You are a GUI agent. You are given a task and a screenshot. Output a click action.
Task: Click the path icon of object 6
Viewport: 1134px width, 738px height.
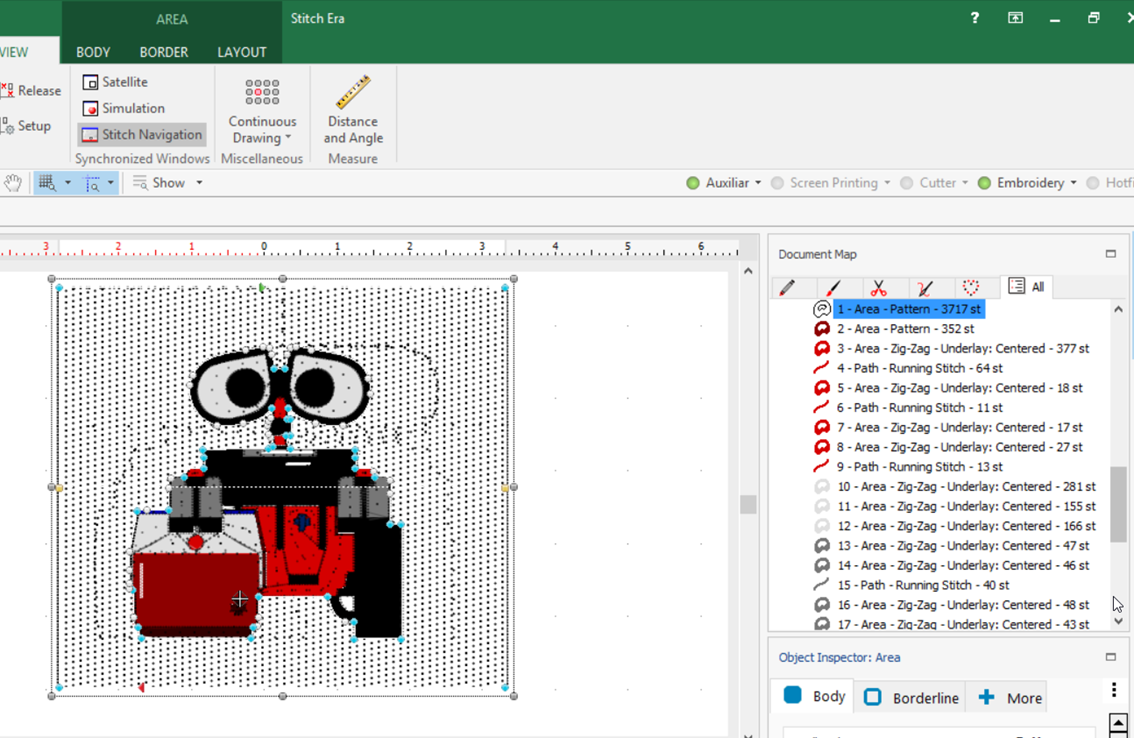822,407
